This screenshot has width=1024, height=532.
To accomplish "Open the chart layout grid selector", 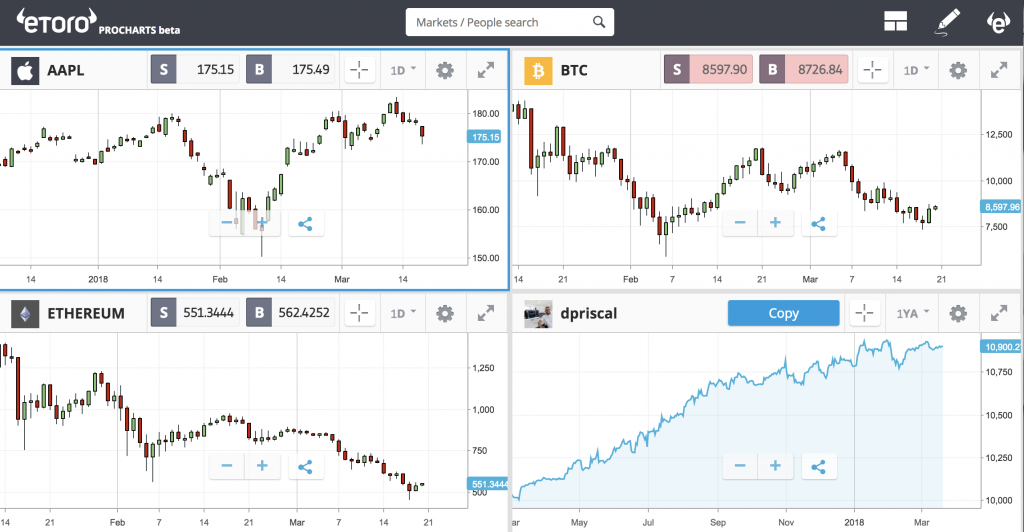I will tap(895, 22).
